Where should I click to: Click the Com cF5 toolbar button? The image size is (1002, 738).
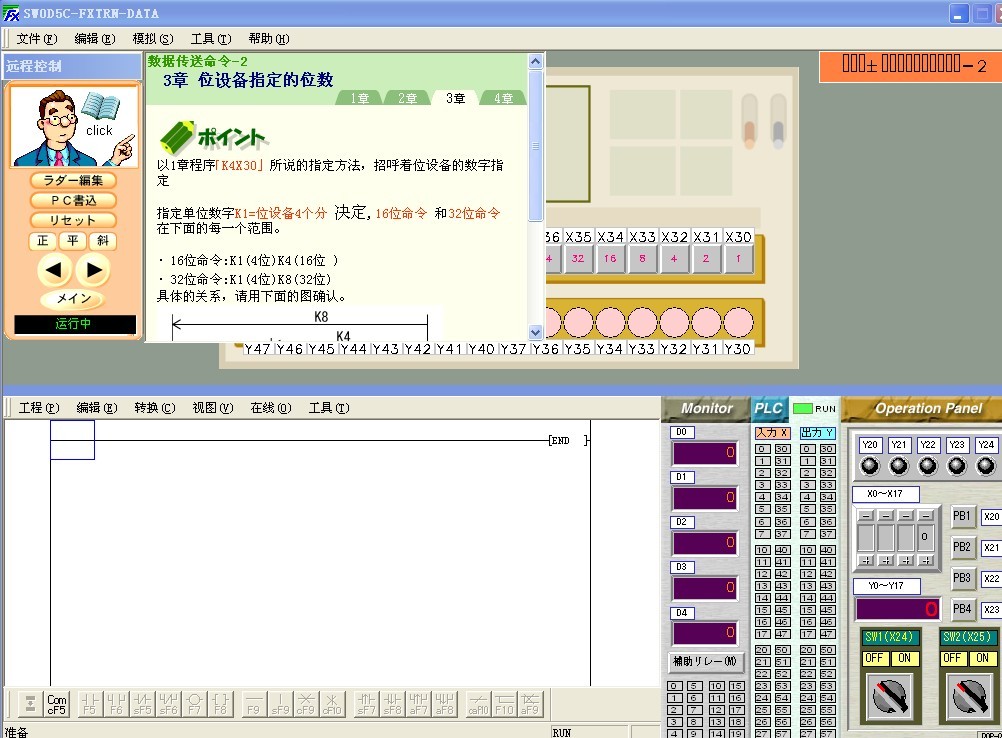[57, 704]
